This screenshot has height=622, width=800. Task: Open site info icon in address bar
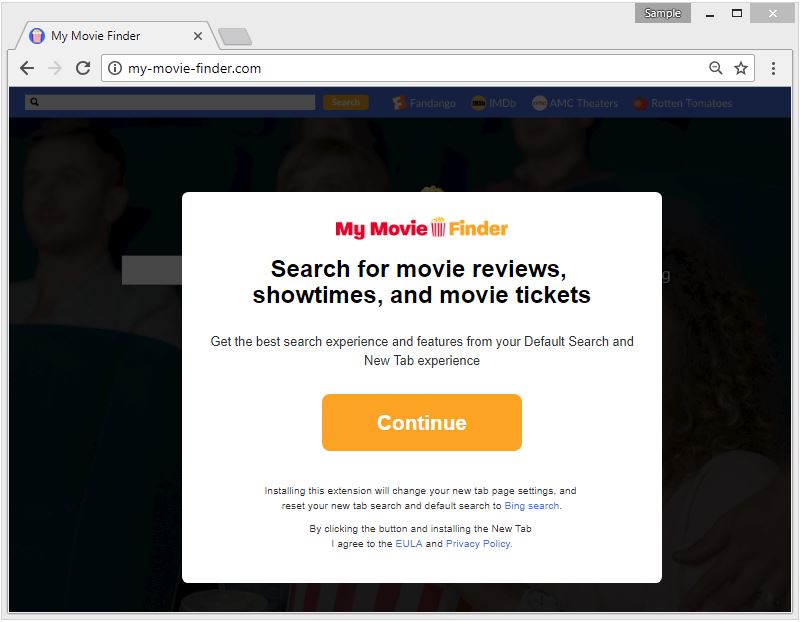tap(115, 68)
